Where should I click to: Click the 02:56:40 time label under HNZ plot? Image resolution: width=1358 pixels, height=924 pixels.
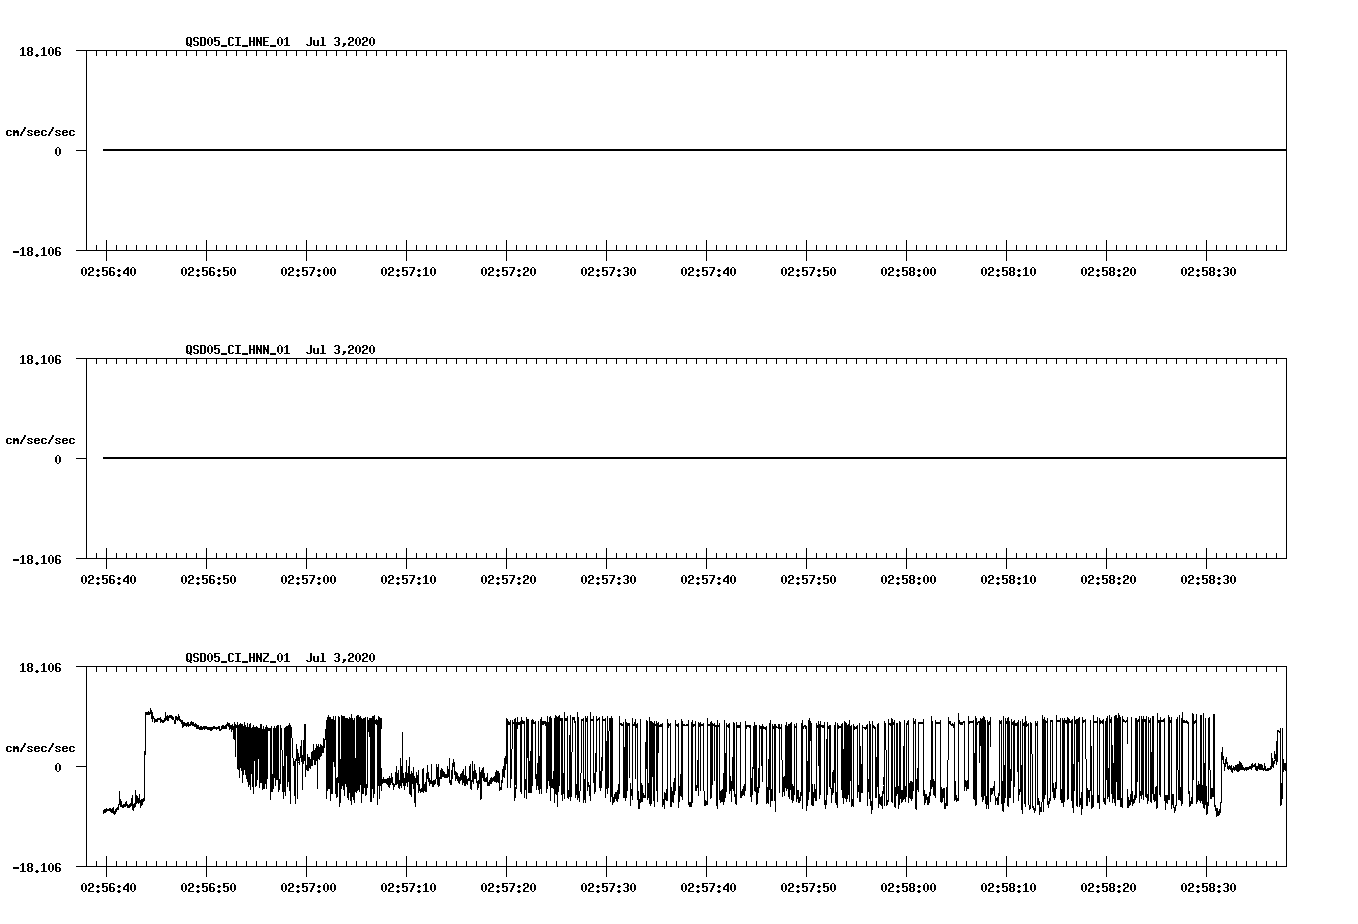[108, 888]
